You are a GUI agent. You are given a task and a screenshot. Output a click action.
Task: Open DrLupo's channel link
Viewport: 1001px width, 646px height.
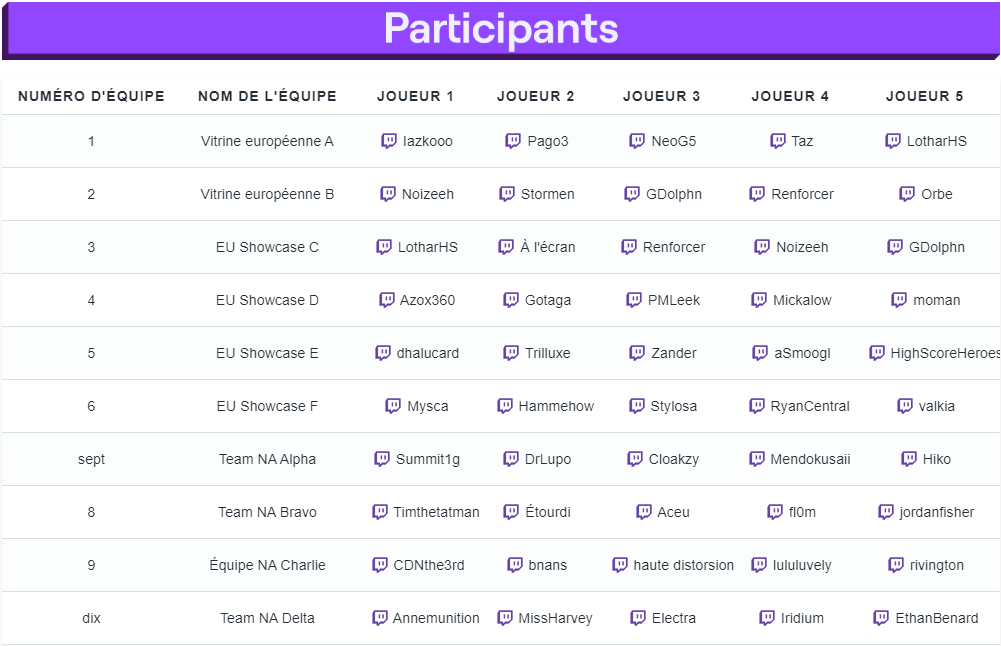pos(548,459)
